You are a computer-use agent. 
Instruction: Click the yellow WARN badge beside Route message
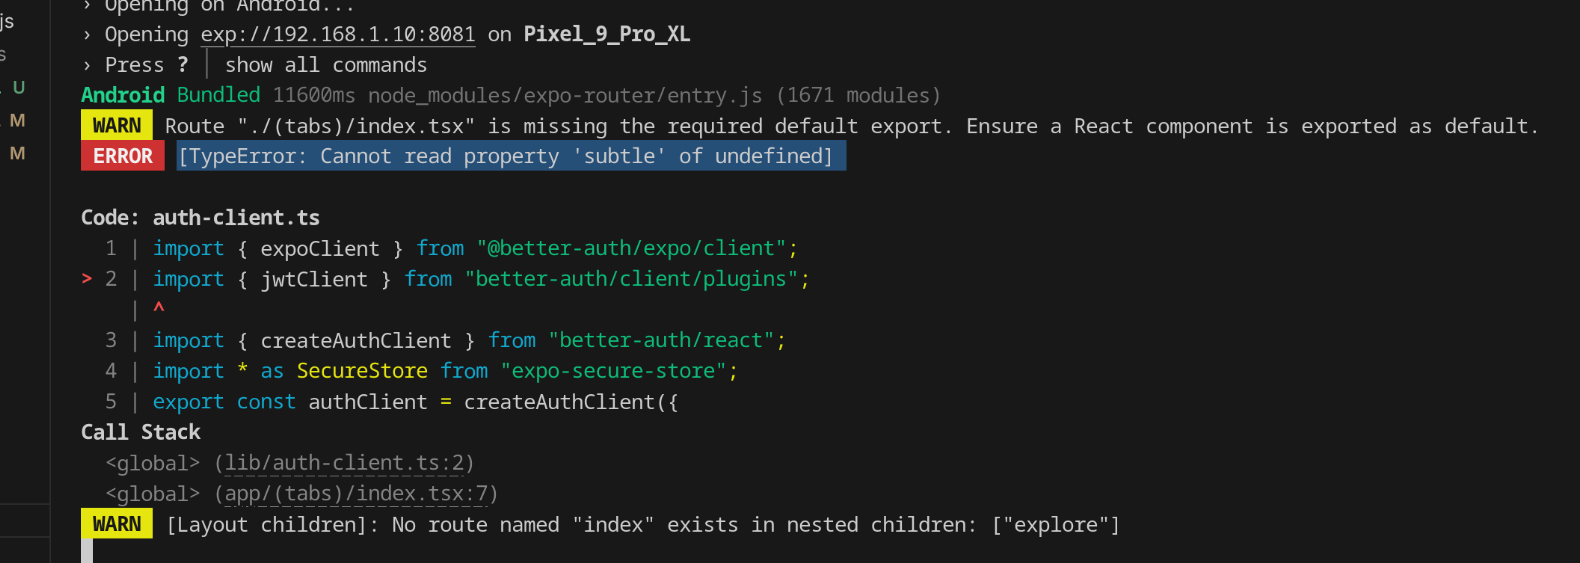[x=116, y=126]
